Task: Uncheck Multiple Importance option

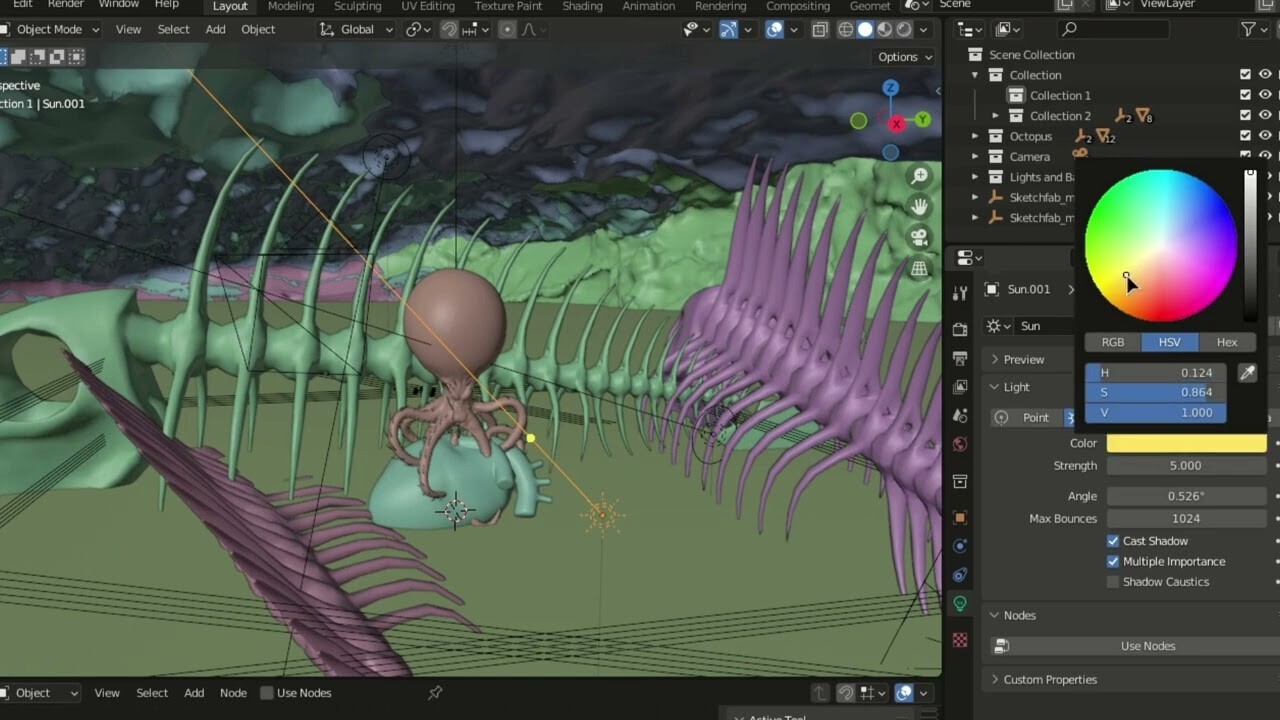Action: point(1113,562)
